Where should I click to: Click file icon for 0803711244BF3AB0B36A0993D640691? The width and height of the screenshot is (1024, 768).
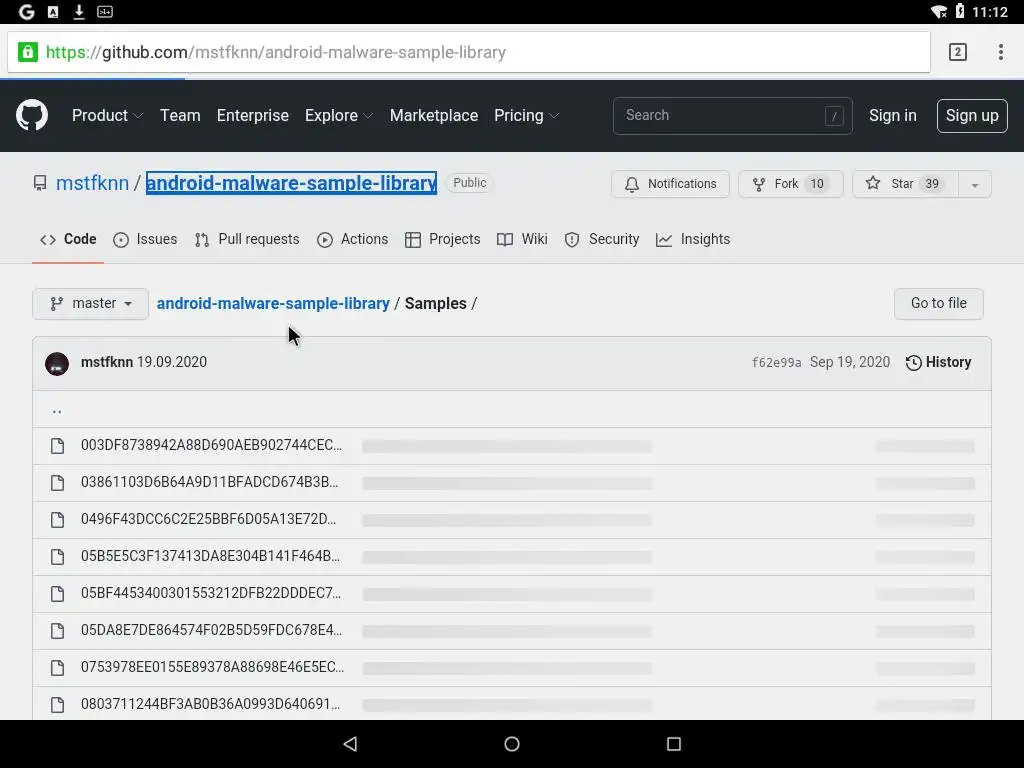coord(57,705)
